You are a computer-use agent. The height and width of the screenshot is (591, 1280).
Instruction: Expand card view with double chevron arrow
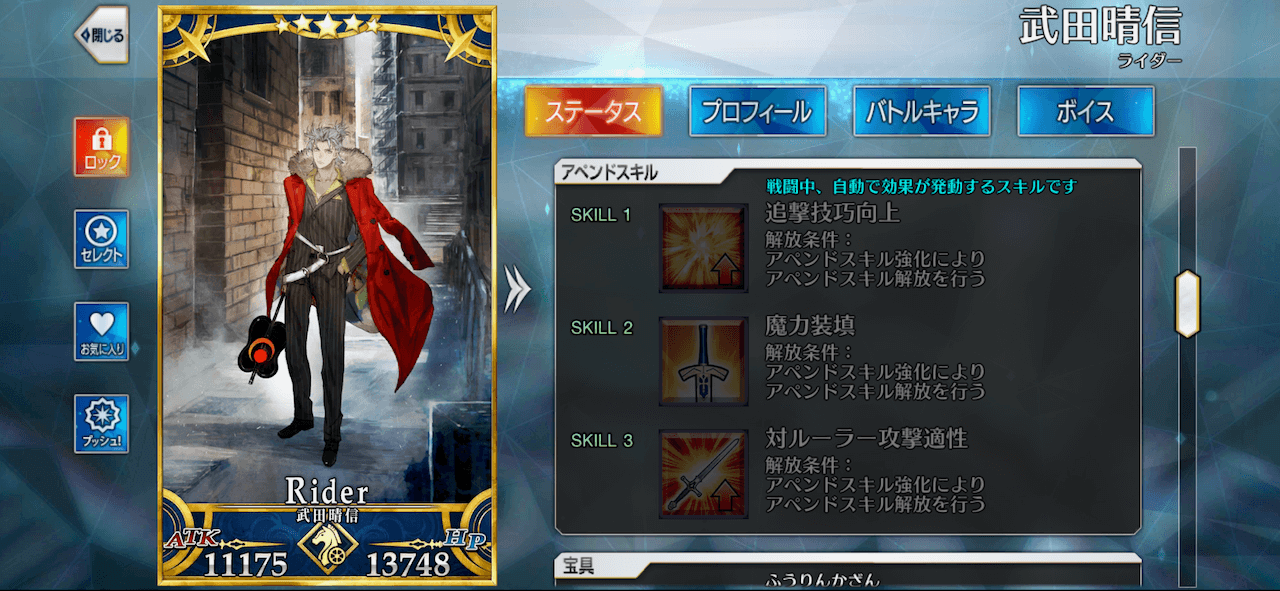click(x=517, y=290)
